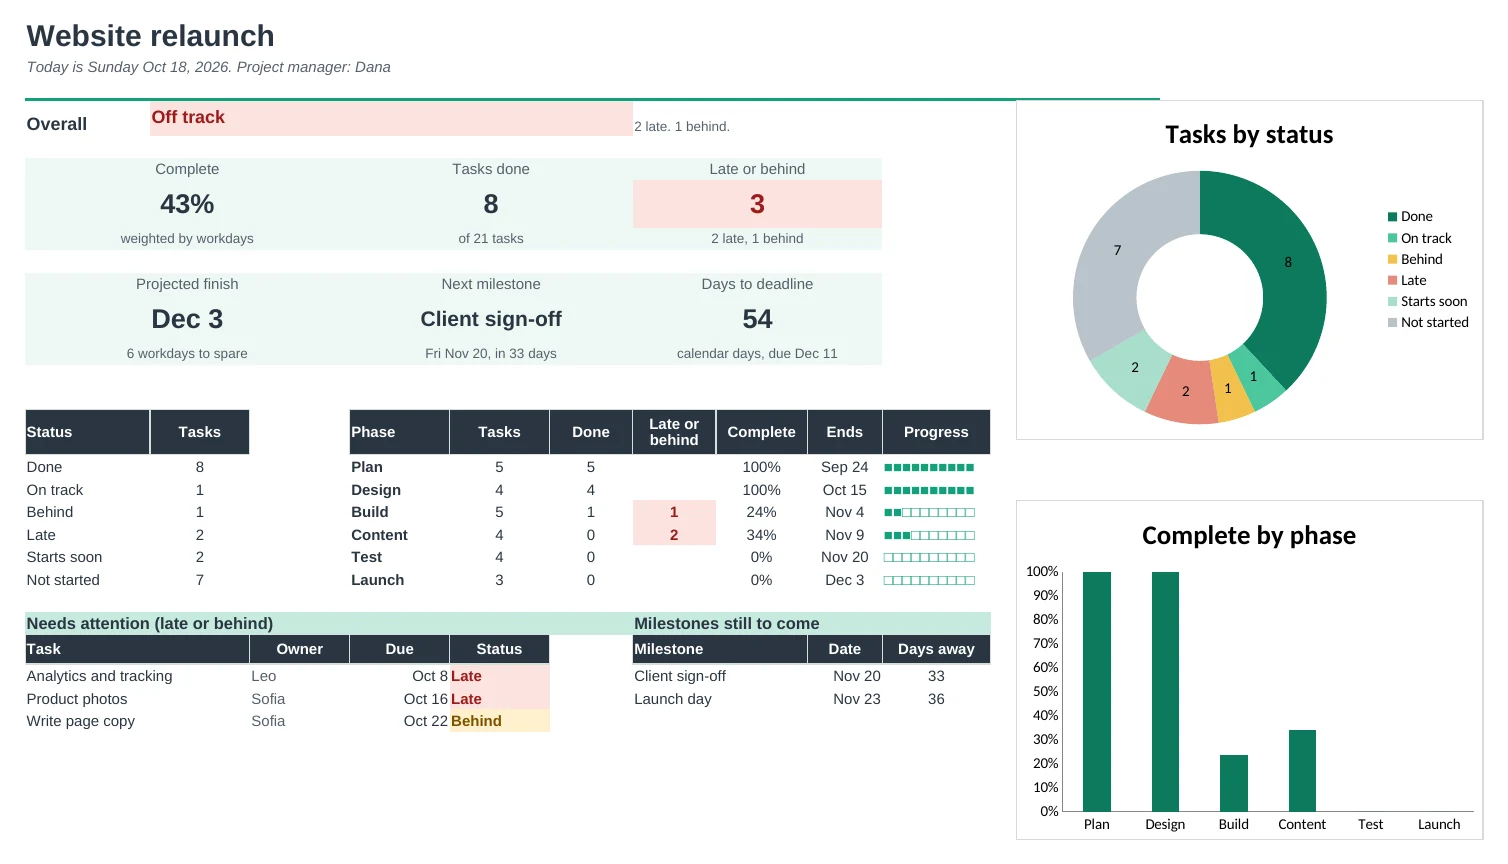Click the Done legend color swatch
This screenshot has height=864, width=1508.
click(x=1392, y=217)
